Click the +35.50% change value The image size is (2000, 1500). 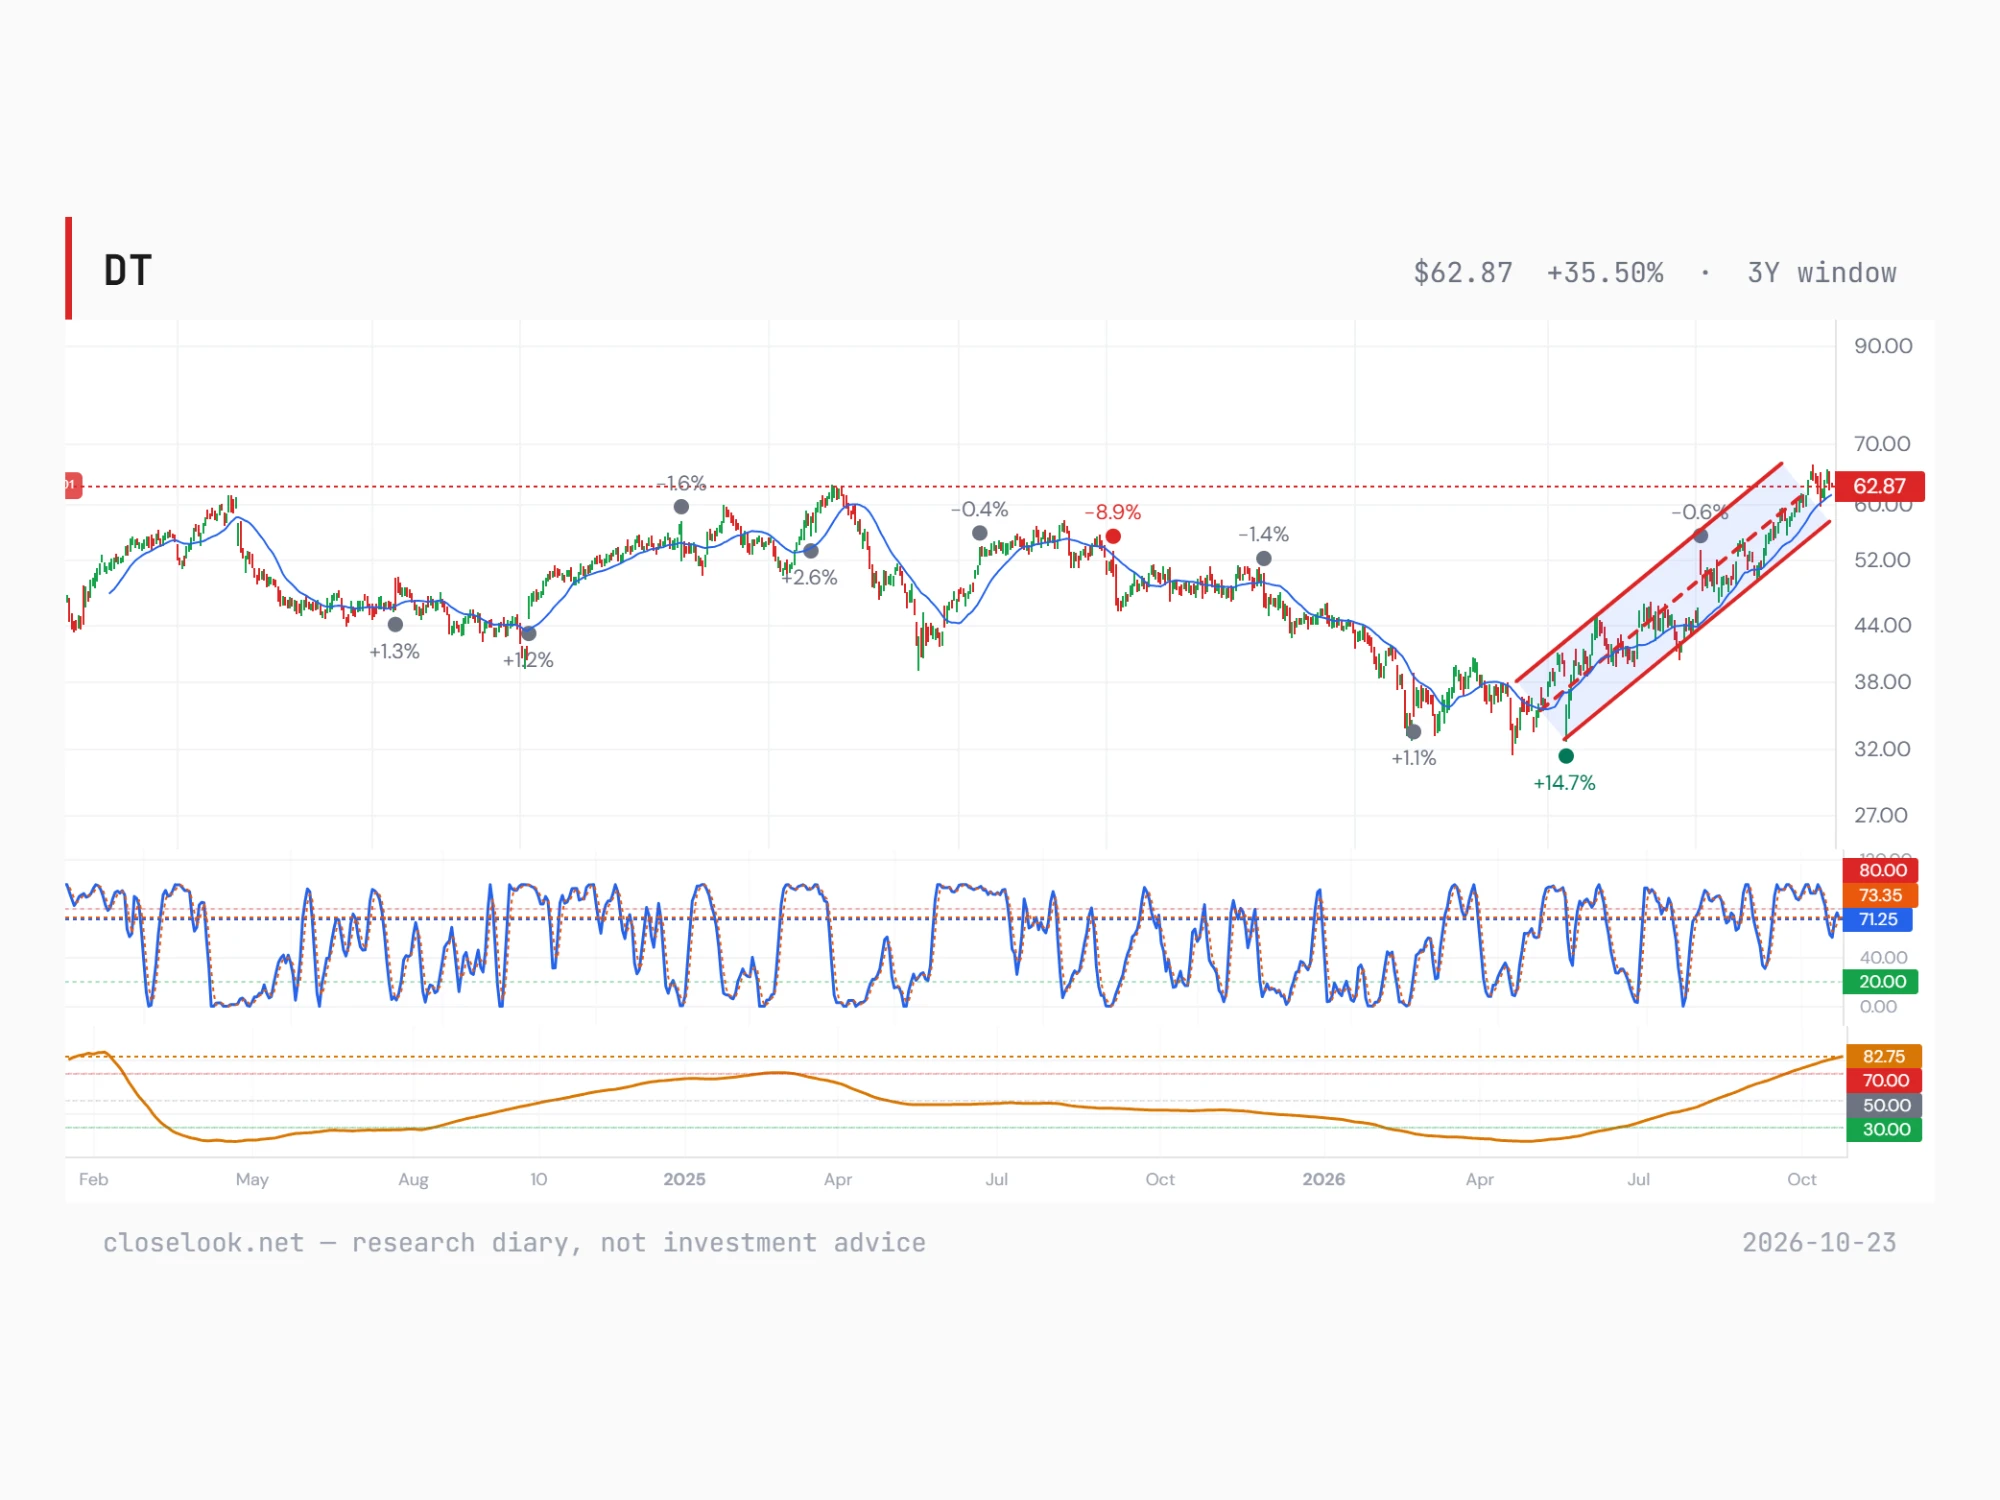pyautogui.click(x=1605, y=273)
